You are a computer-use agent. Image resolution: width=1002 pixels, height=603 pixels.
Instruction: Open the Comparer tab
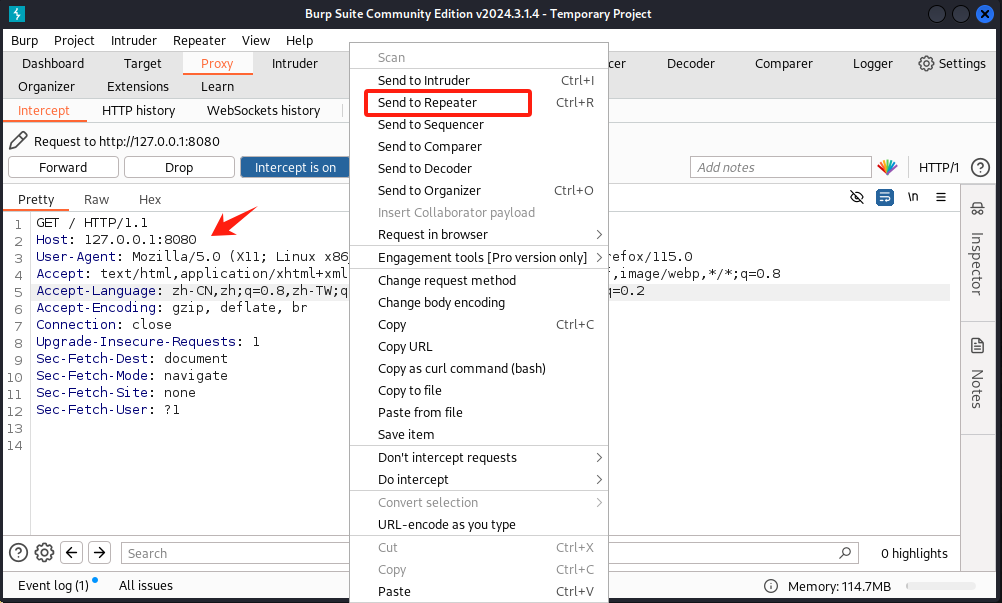tap(783, 63)
